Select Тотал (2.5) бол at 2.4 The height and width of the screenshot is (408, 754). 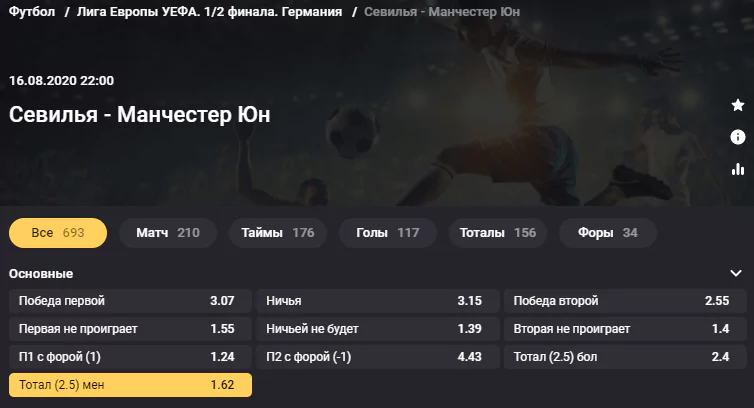pyautogui.click(x=626, y=357)
